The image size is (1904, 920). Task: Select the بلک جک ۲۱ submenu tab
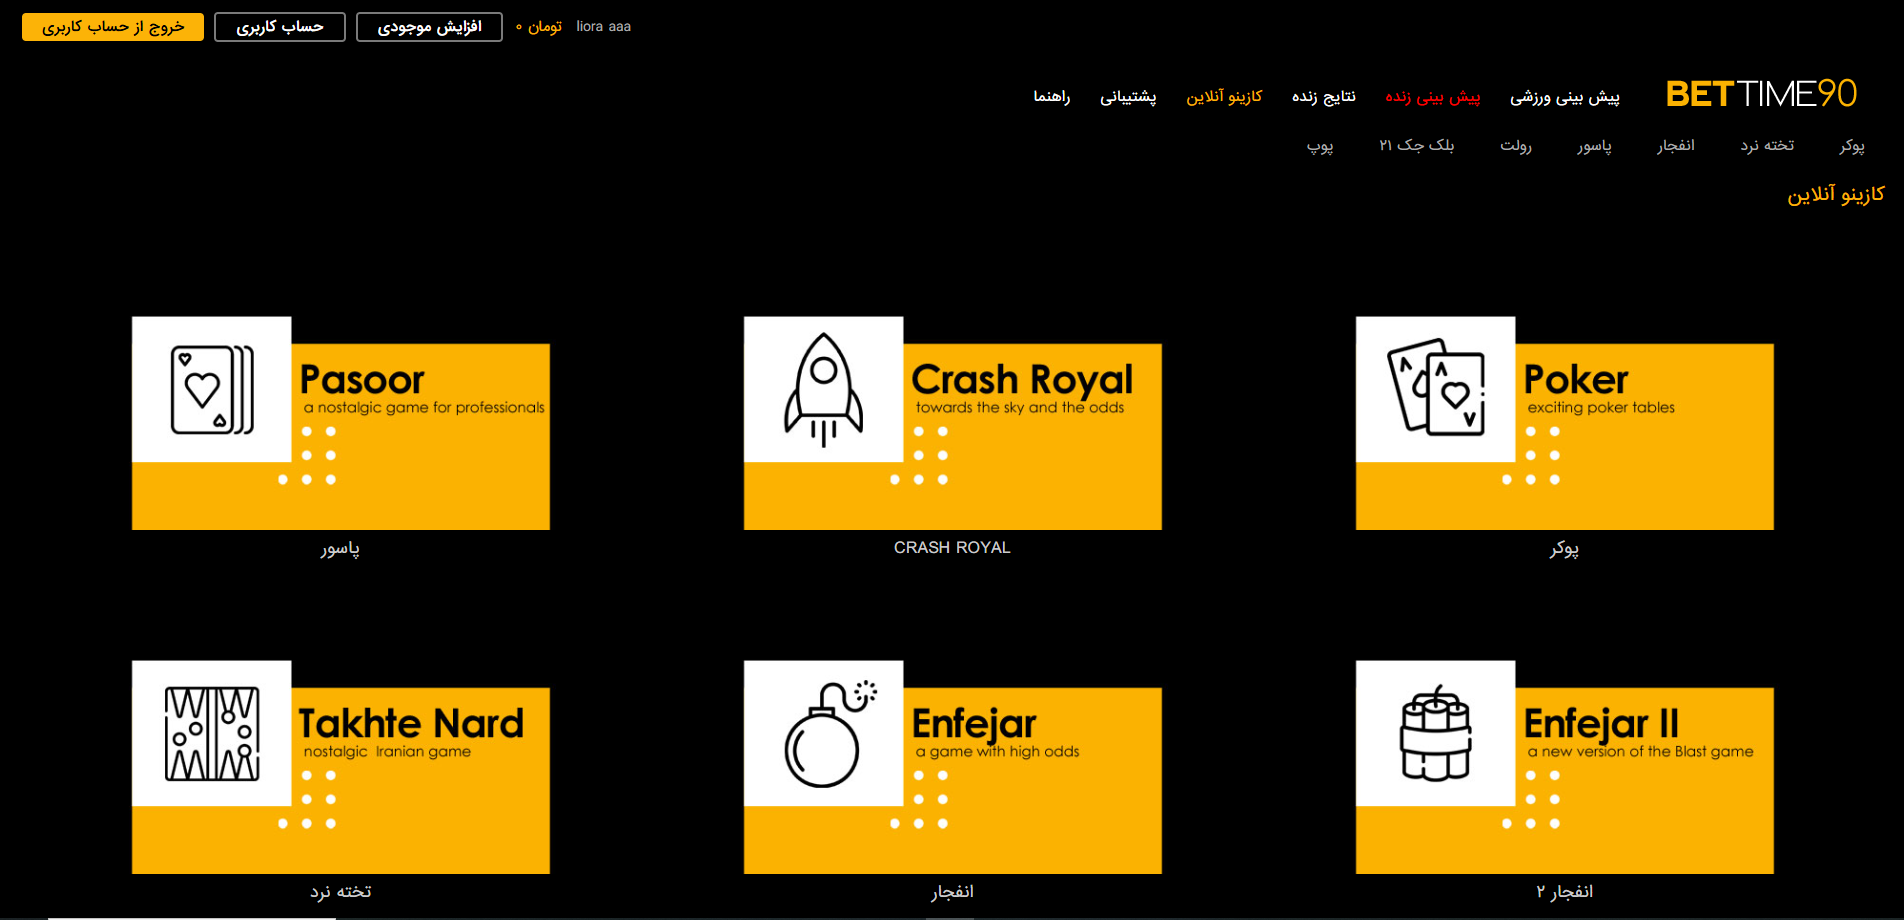coord(1416,146)
